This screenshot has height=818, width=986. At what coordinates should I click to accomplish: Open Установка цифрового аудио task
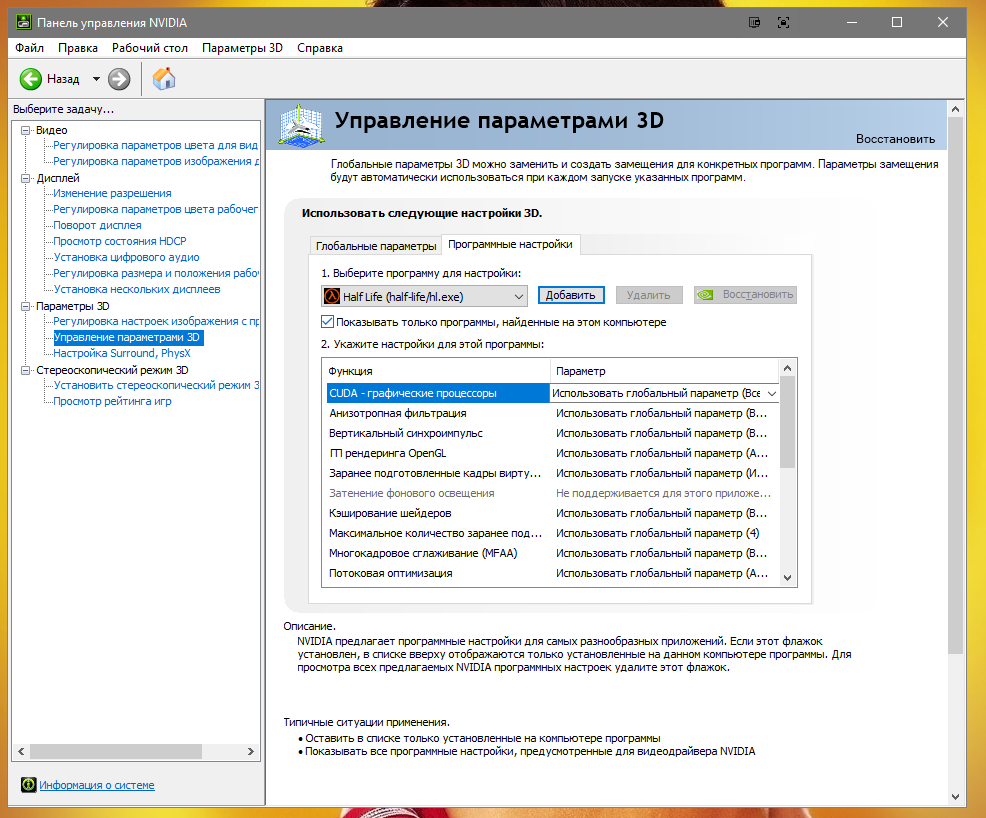point(126,257)
